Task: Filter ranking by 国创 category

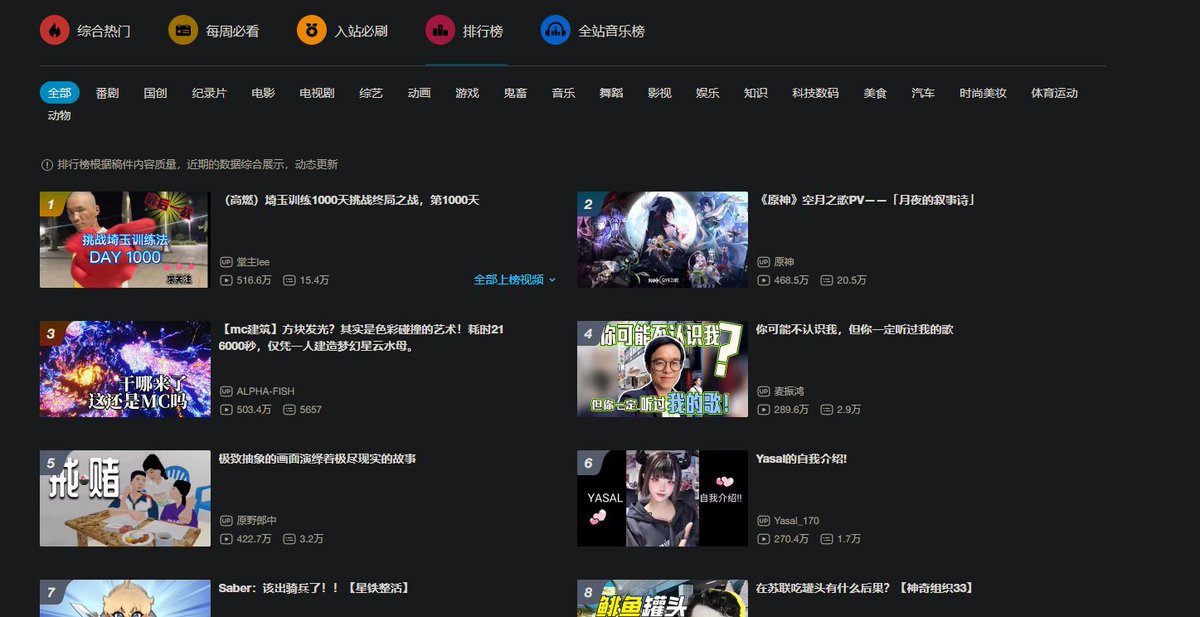Action: pyautogui.click(x=155, y=93)
